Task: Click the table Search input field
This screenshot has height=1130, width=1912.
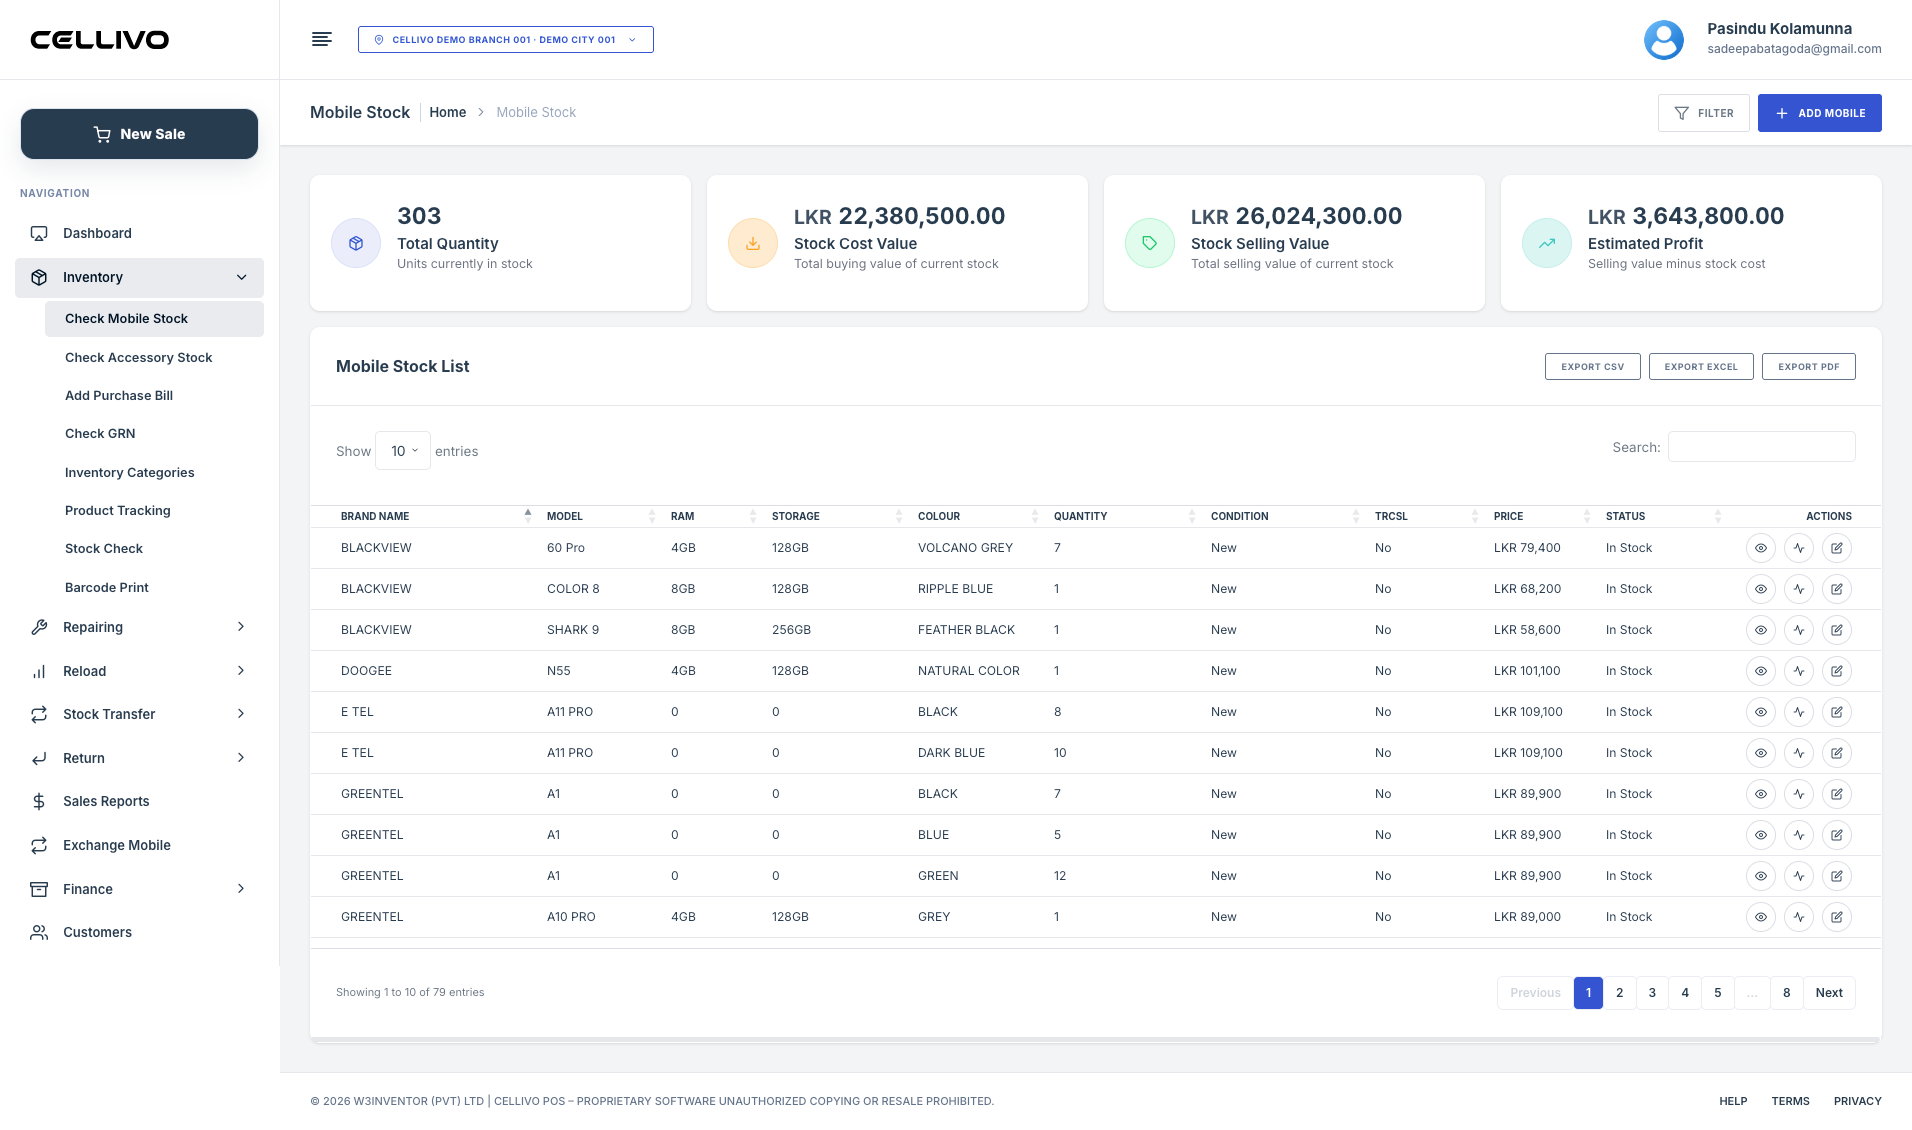Action: (x=1761, y=447)
